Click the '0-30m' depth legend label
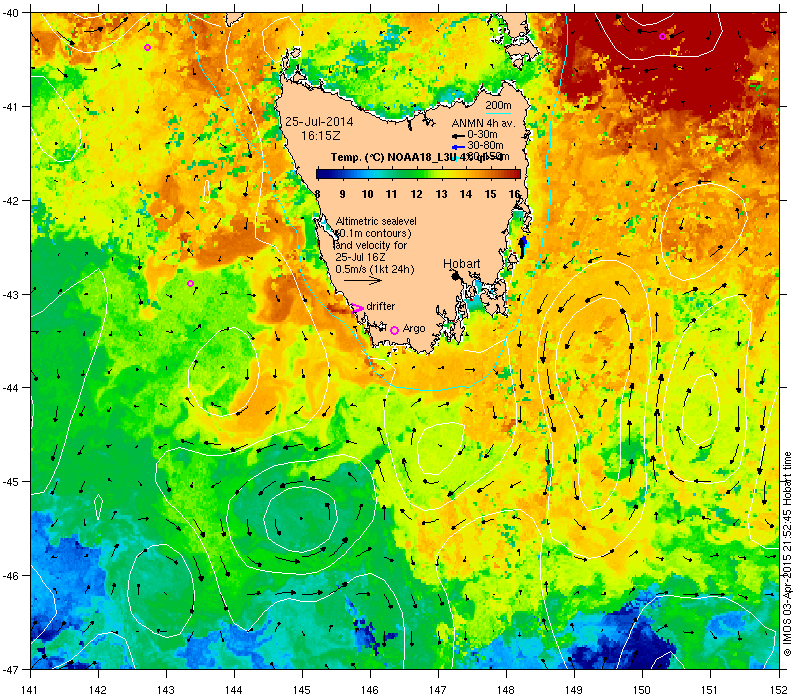This screenshot has height=700, width=800. point(482,134)
